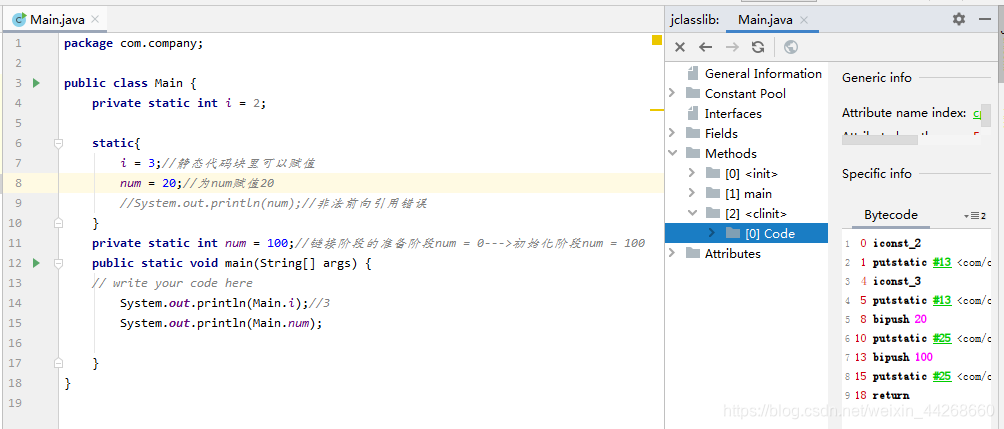Click the yellow inspection warning indicator atop editor
Screen dimensions: 1004x429
[657, 40]
